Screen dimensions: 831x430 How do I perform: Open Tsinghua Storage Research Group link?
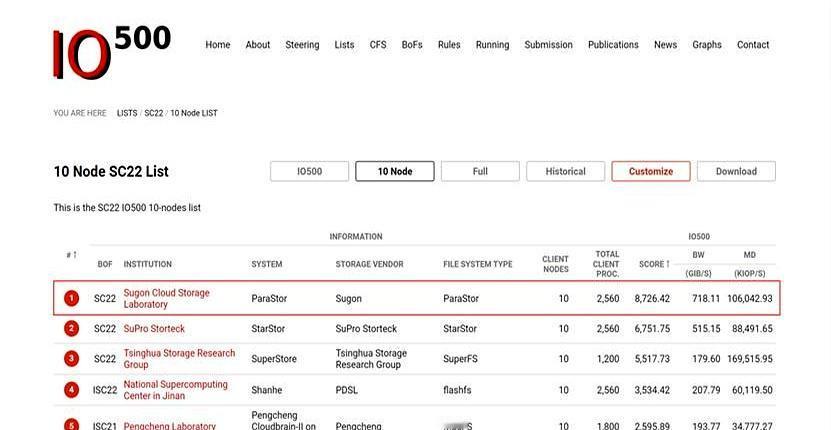[179, 359]
